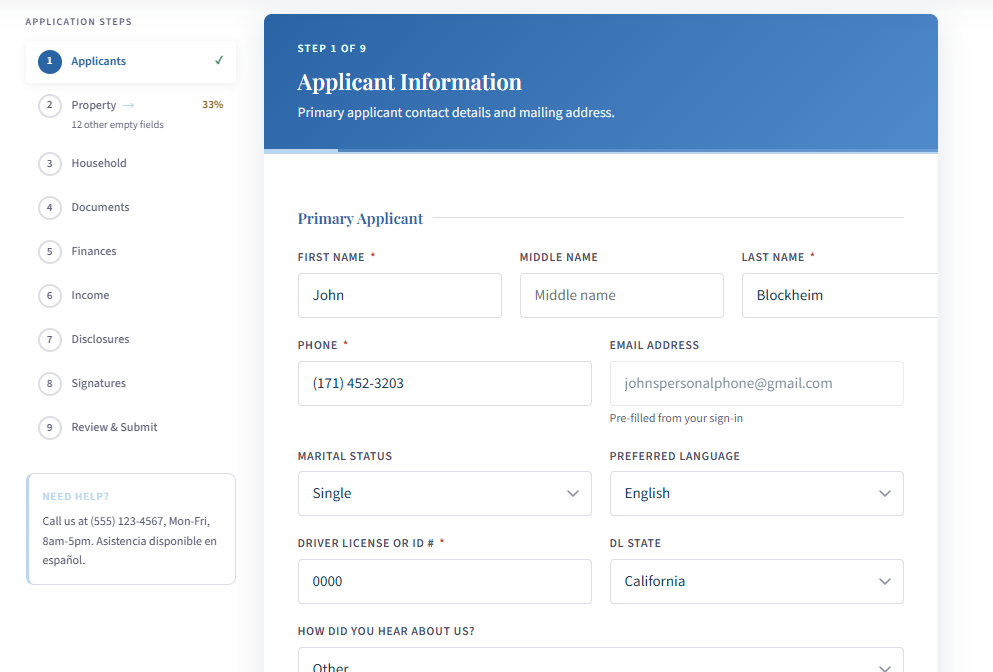This screenshot has width=993, height=672.
Task: Click the help phone number text
Action: (127, 521)
